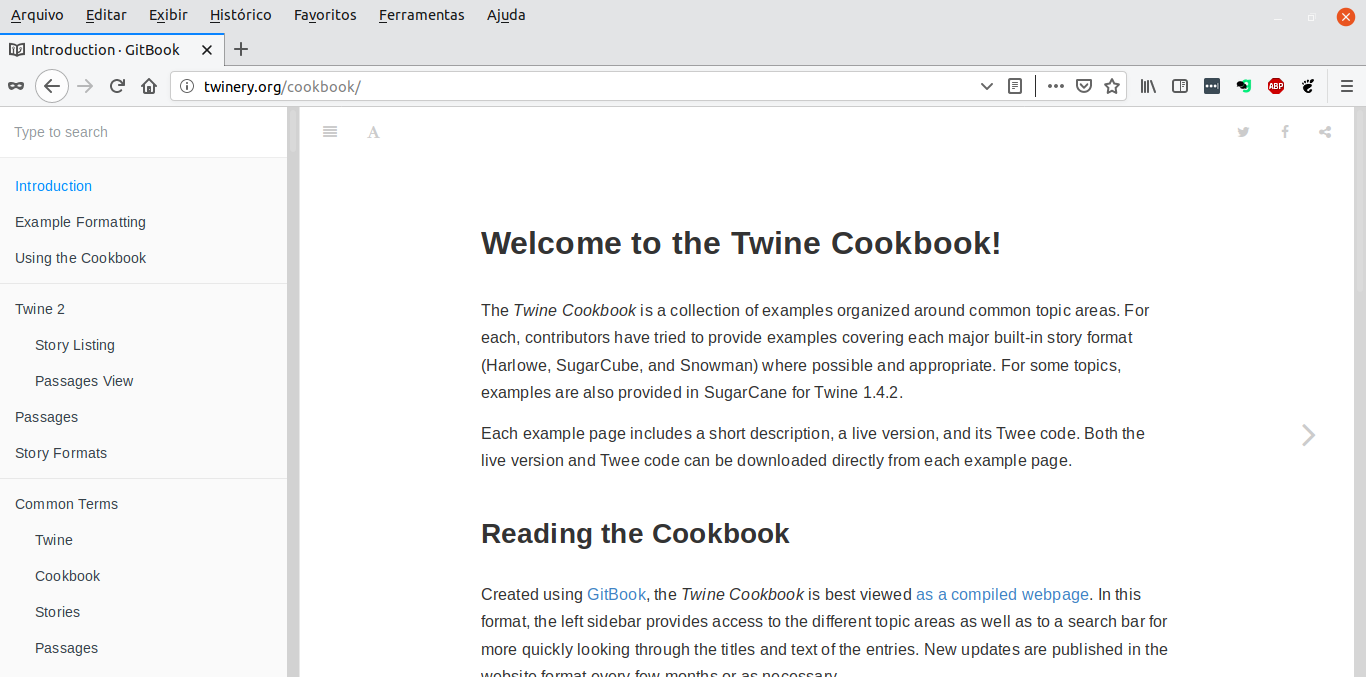Open the Passages entry under Common Terms
Image resolution: width=1366 pixels, height=677 pixels.
(66, 648)
